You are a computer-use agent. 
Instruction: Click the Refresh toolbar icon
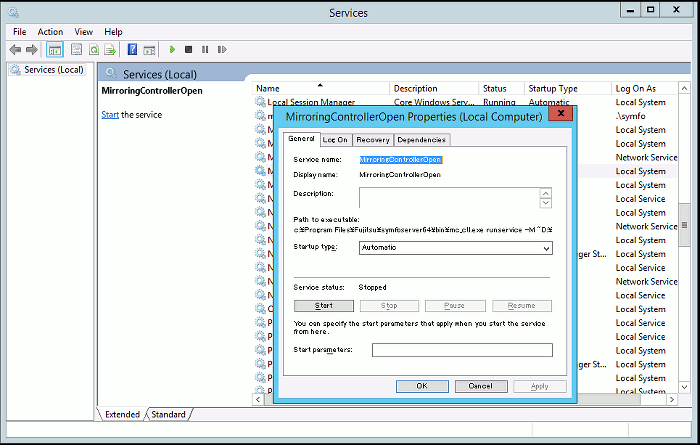click(94, 50)
